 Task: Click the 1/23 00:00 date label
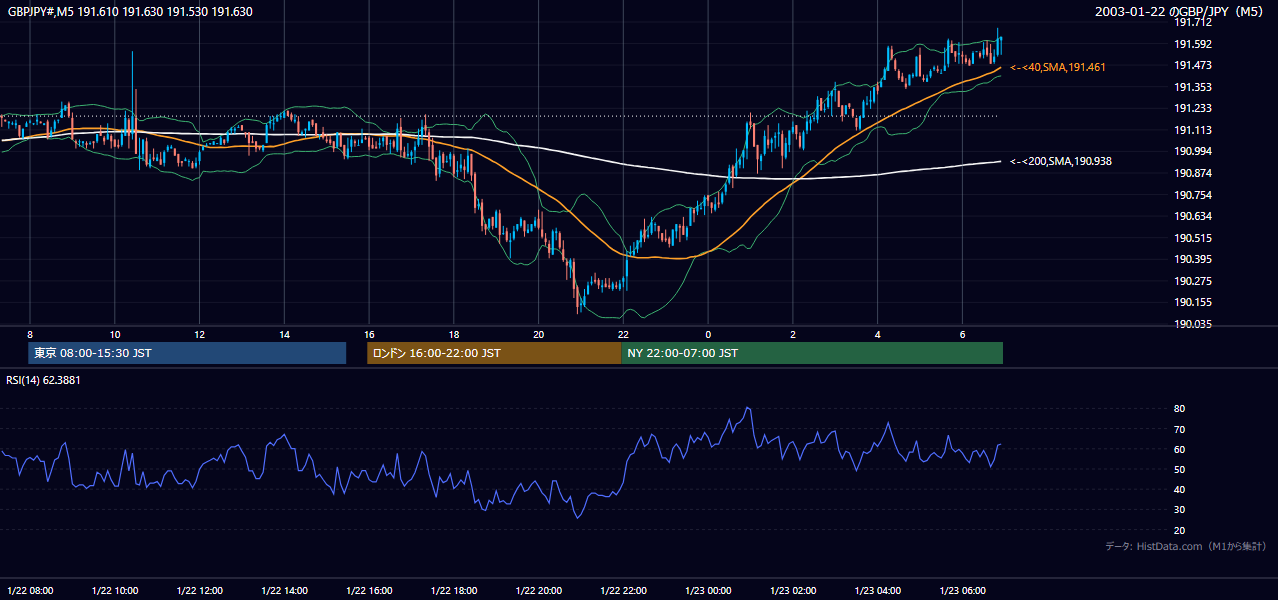click(x=709, y=591)
